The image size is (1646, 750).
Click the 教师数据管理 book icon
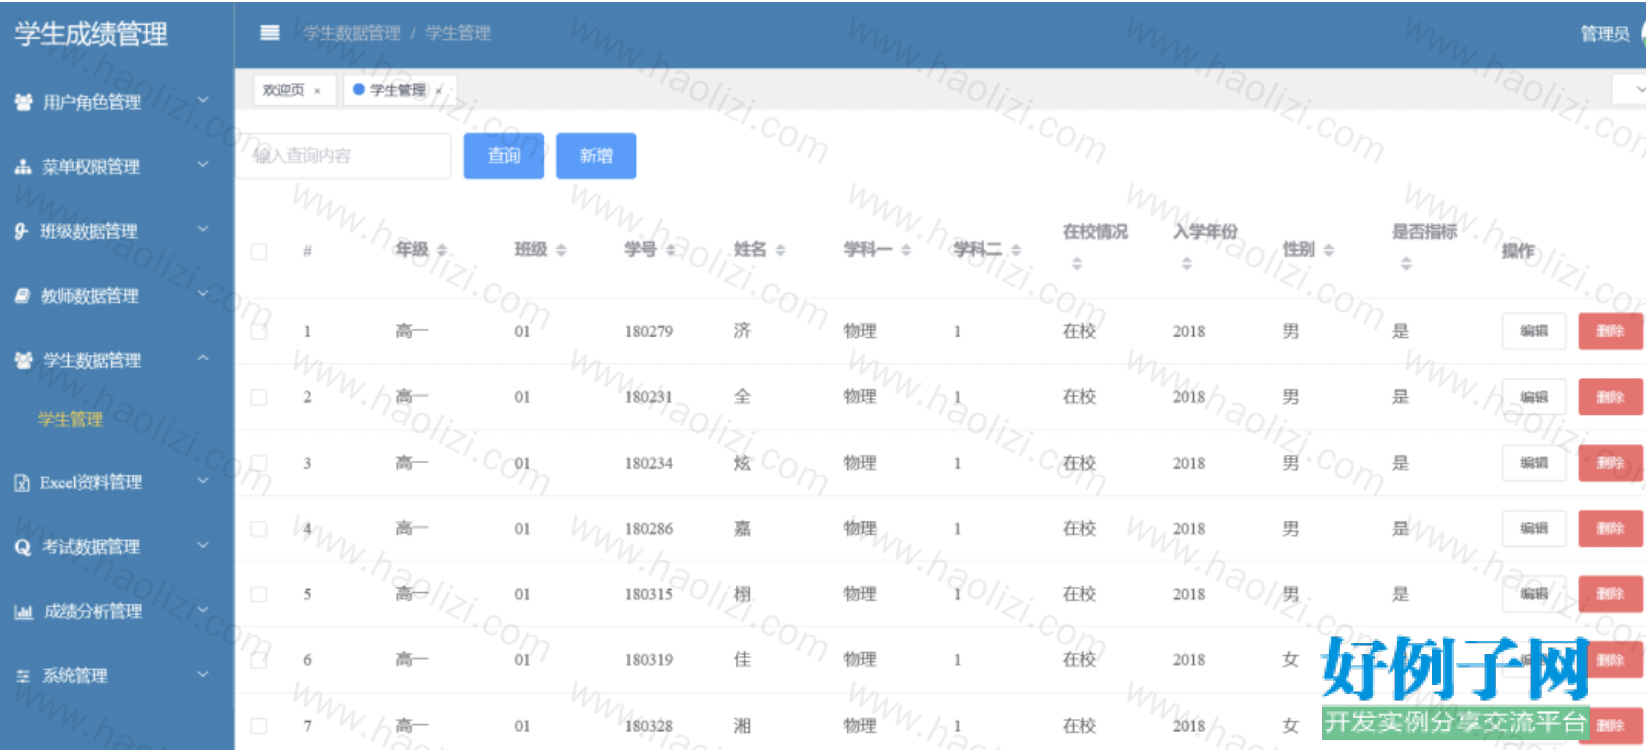tap(22, 296)
